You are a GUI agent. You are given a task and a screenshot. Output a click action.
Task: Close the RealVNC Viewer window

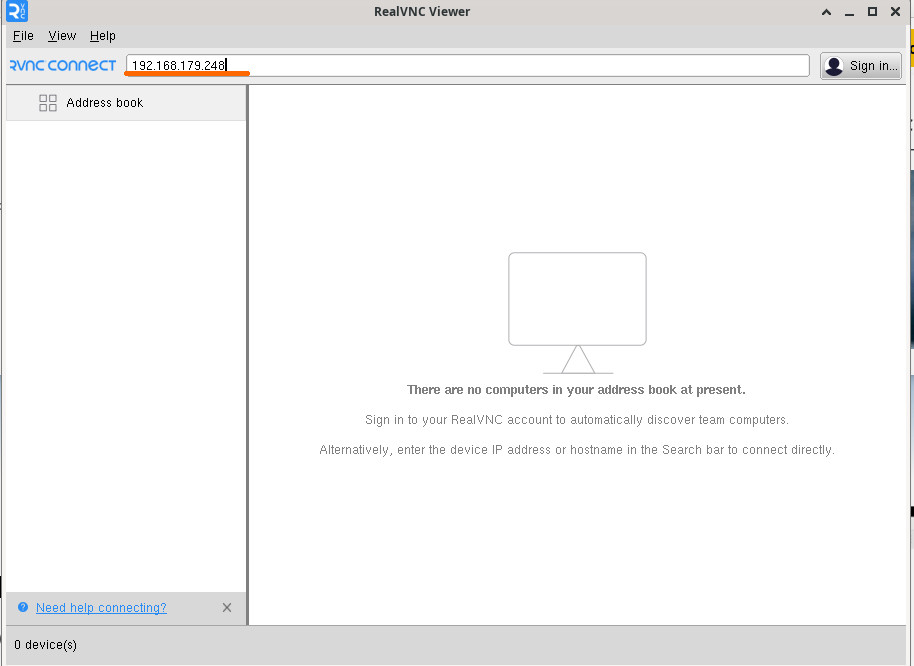[895, 12]
